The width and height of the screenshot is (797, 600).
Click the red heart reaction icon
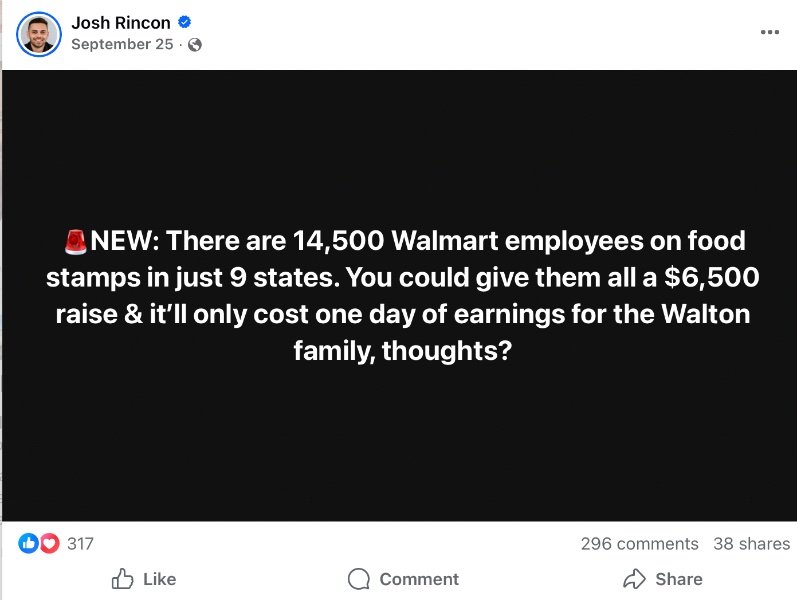click(49, 543)
